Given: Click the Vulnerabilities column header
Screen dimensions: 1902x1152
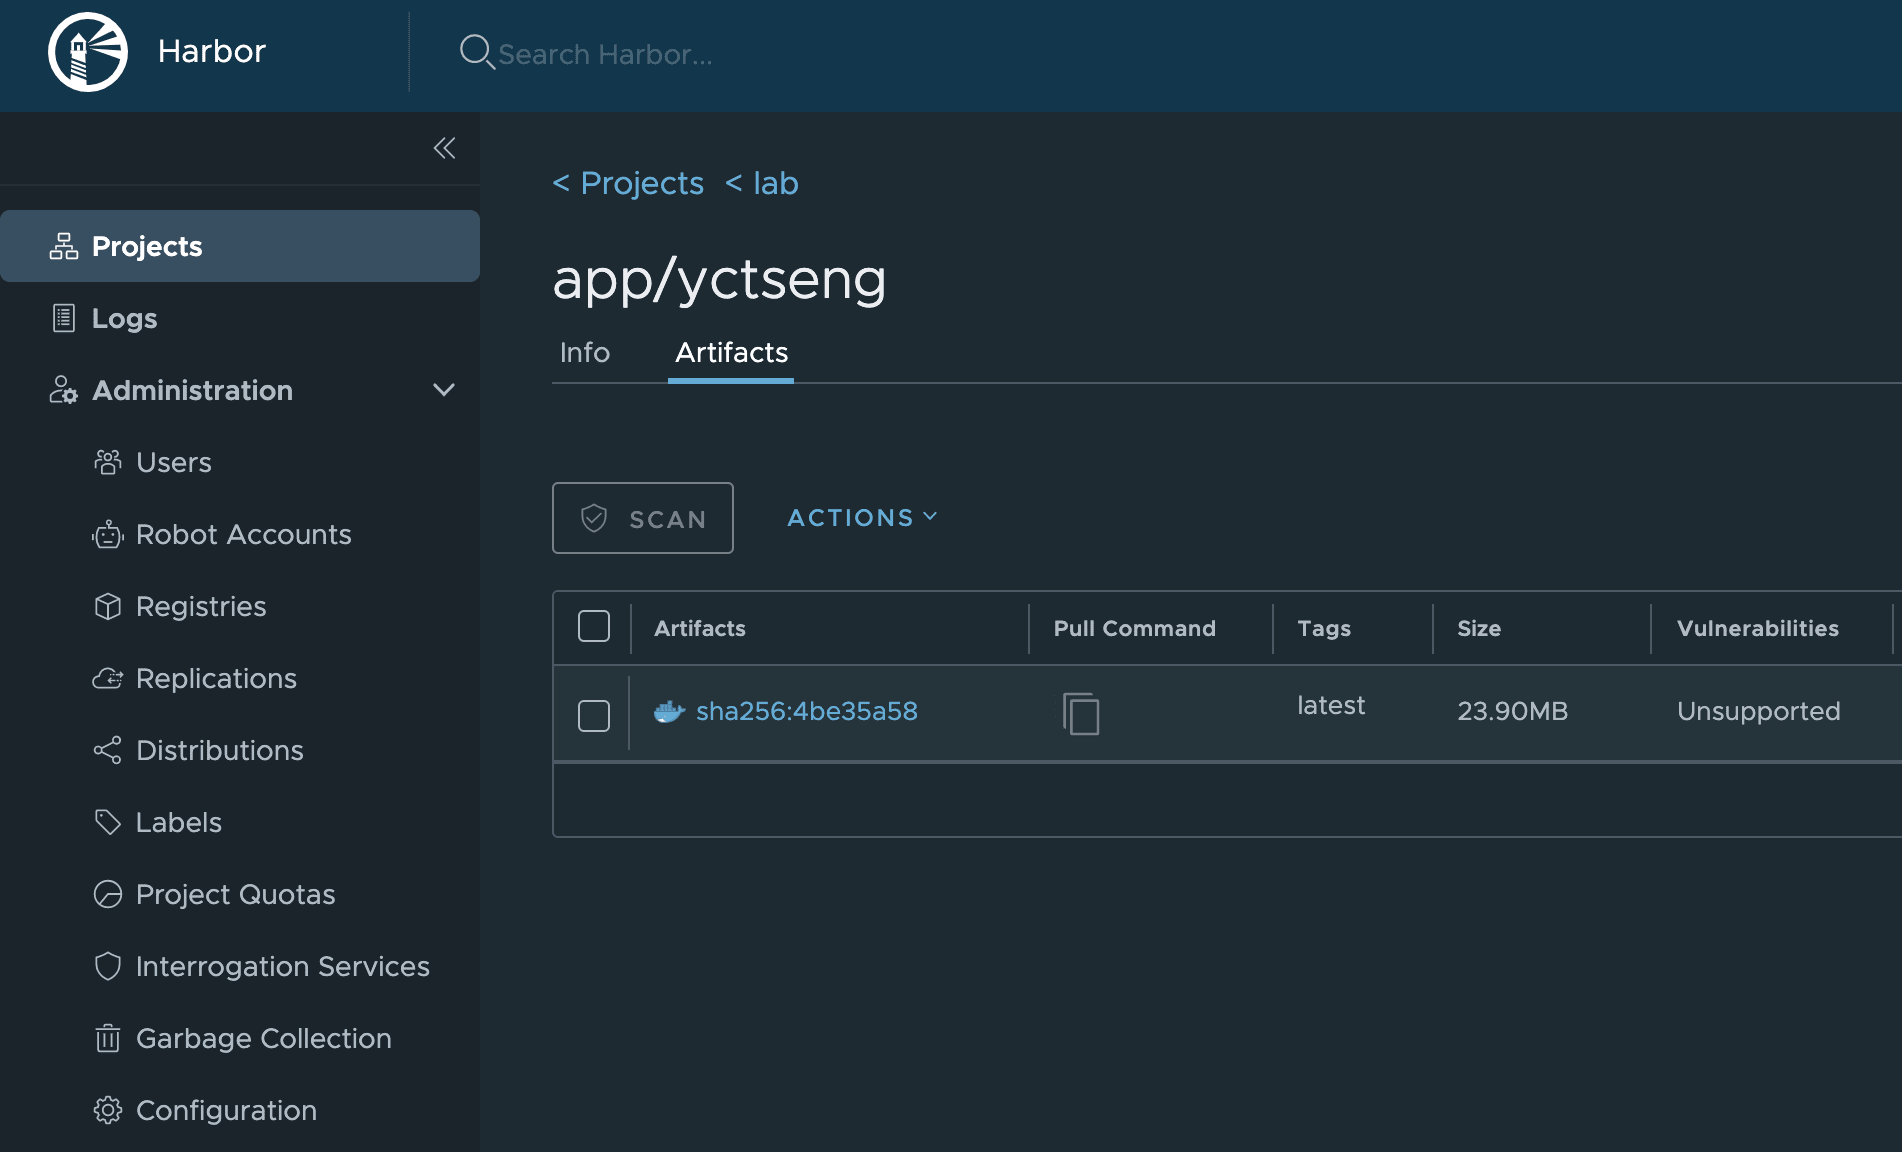Looking at the screenshot, I should point(1758,628).
